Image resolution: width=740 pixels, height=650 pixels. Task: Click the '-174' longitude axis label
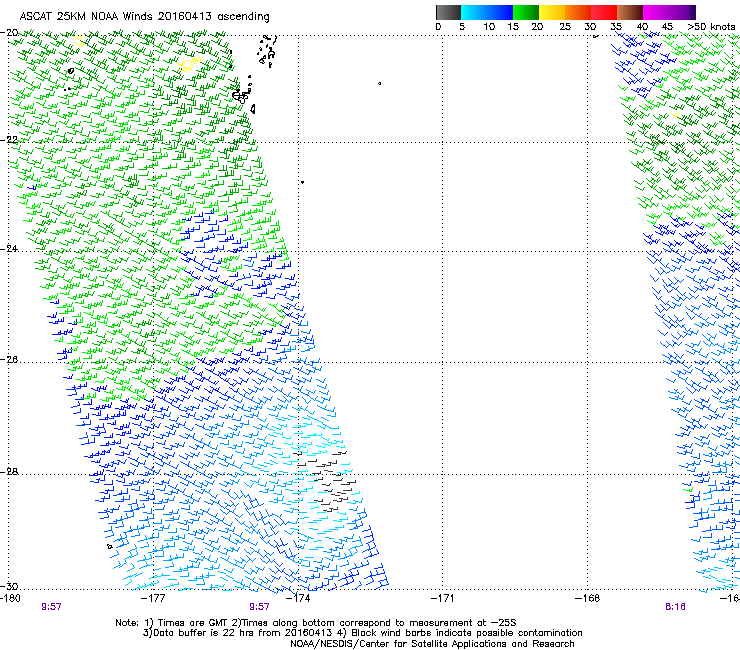[298, 599]
